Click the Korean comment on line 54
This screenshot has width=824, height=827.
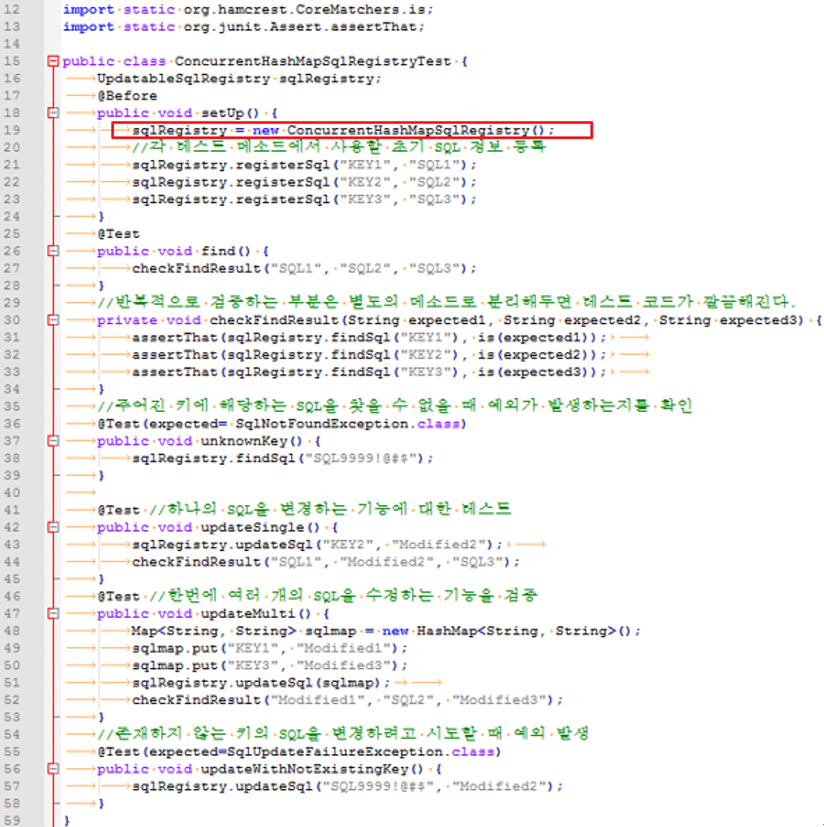pyautogui.click(x=343, y=734)
